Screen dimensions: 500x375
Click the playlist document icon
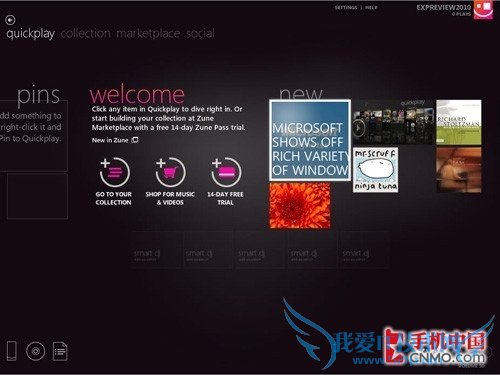click(x=60, y=351)
